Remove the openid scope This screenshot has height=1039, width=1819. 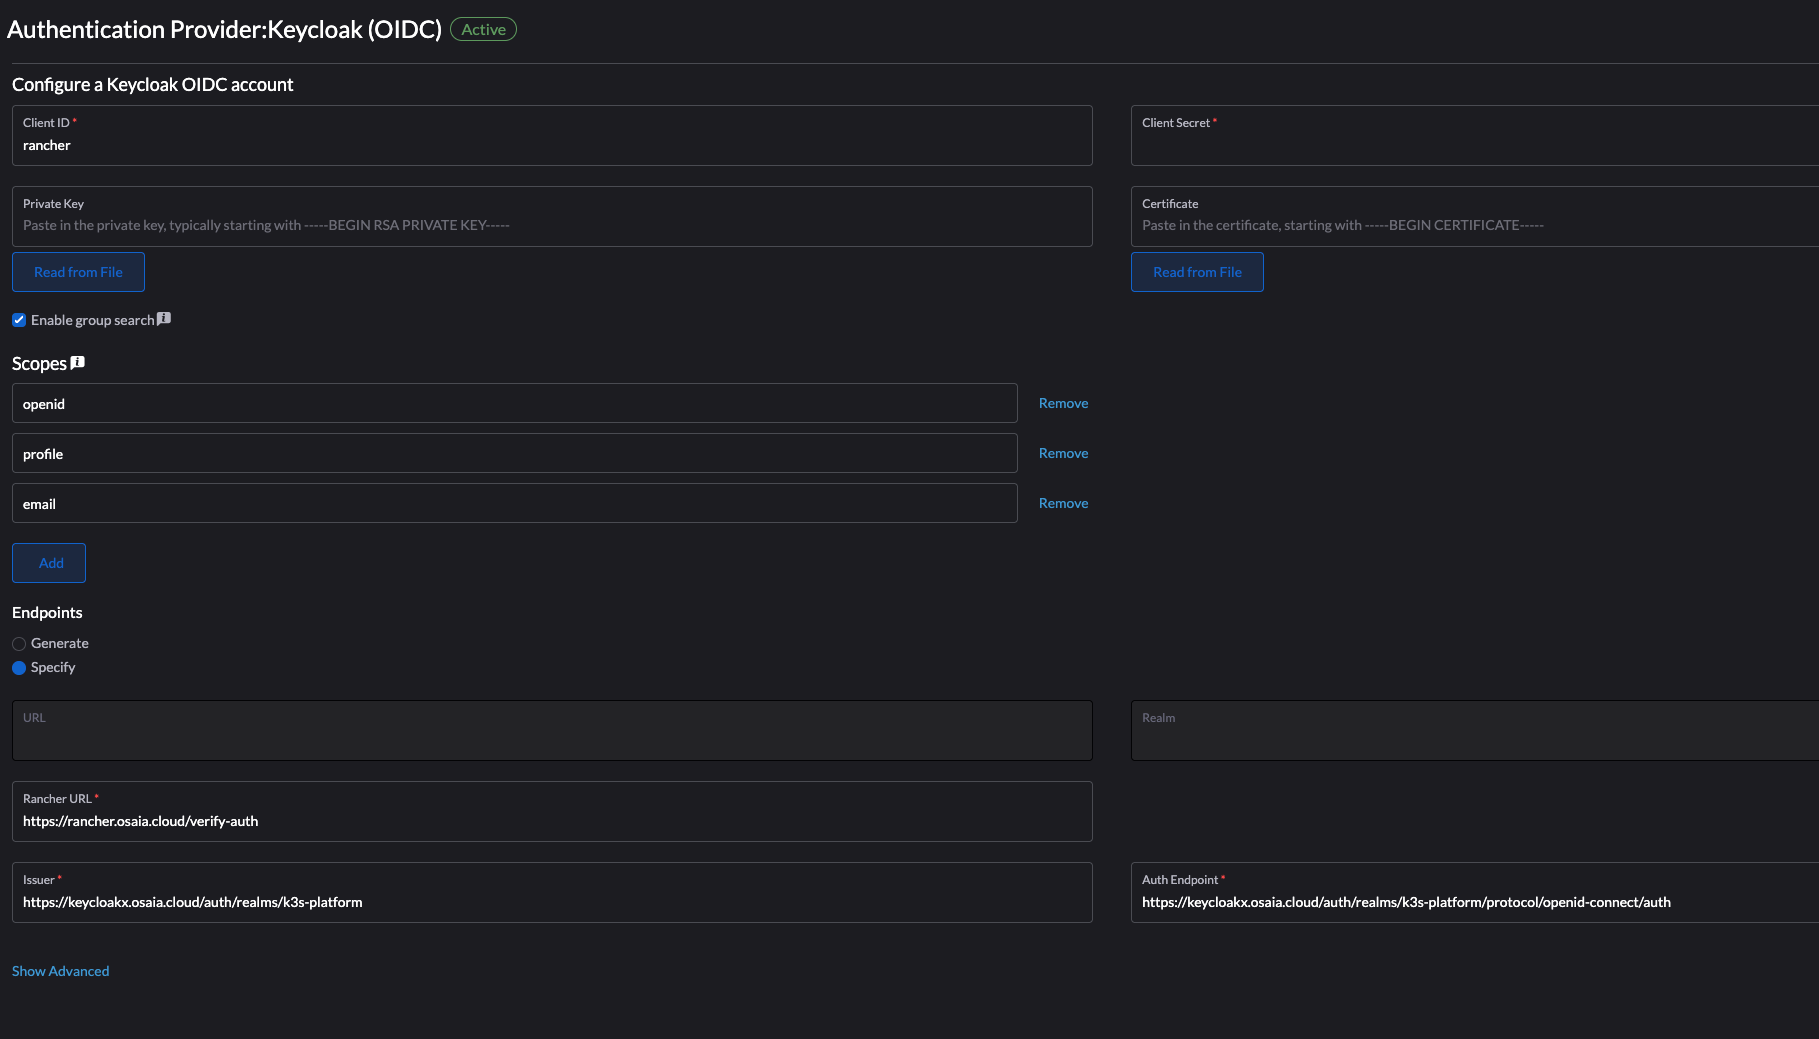[x=1063, y=403]
